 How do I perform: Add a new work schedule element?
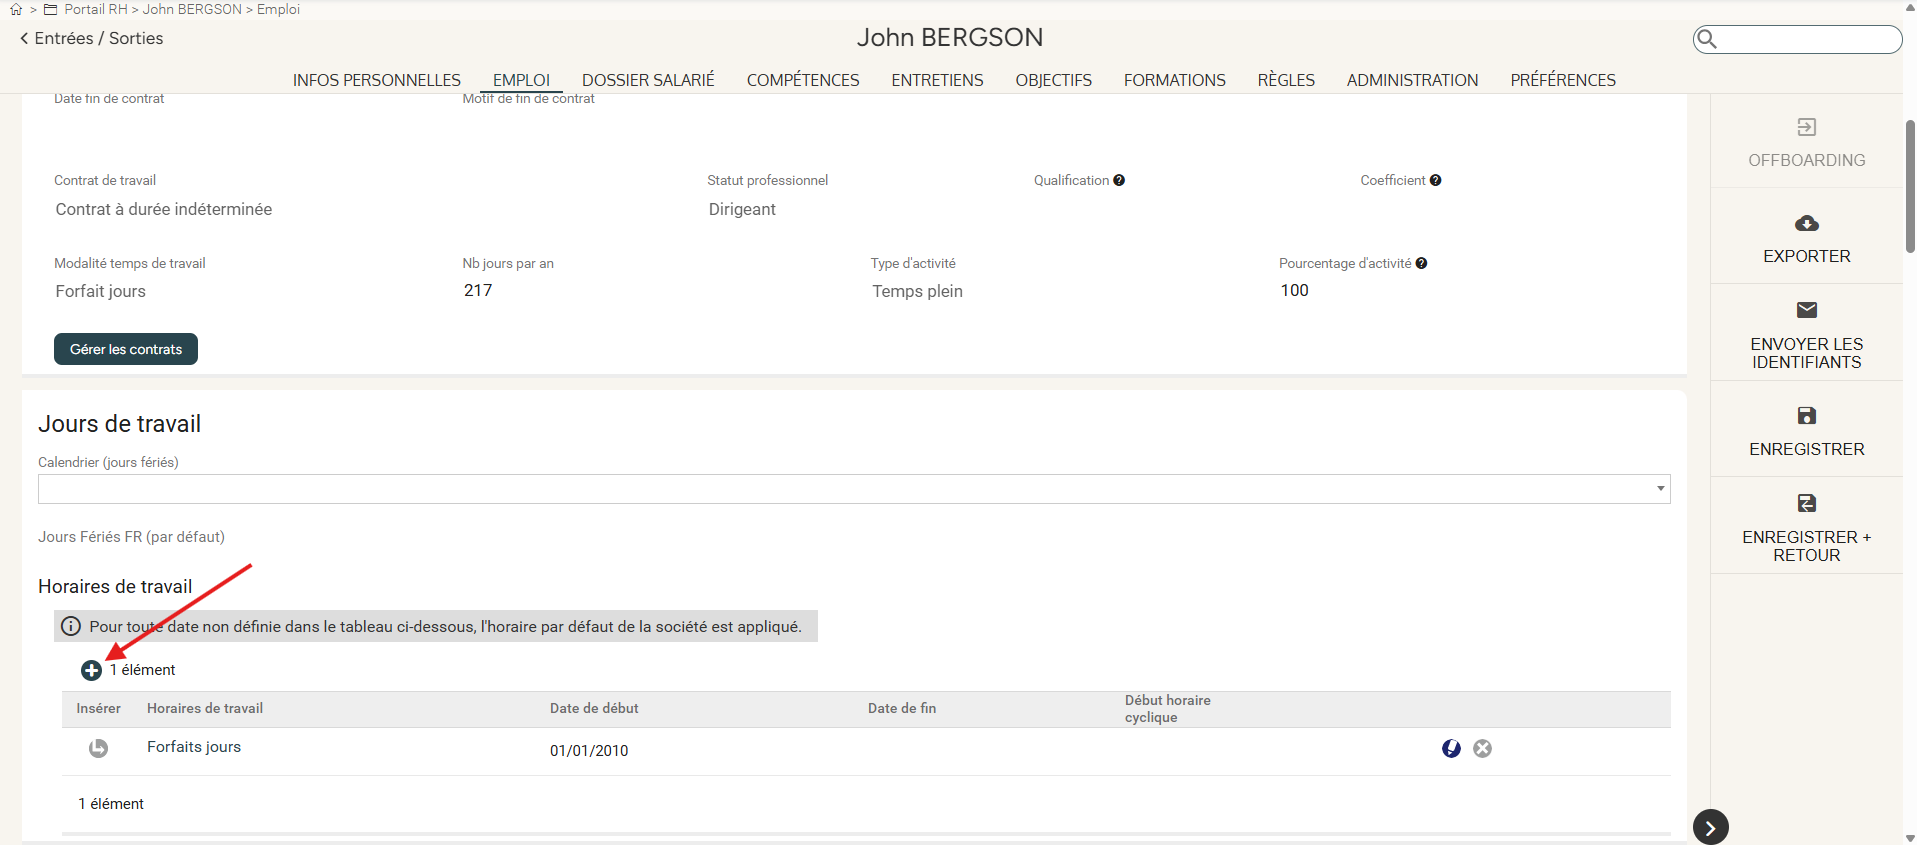tap(91, 671)
